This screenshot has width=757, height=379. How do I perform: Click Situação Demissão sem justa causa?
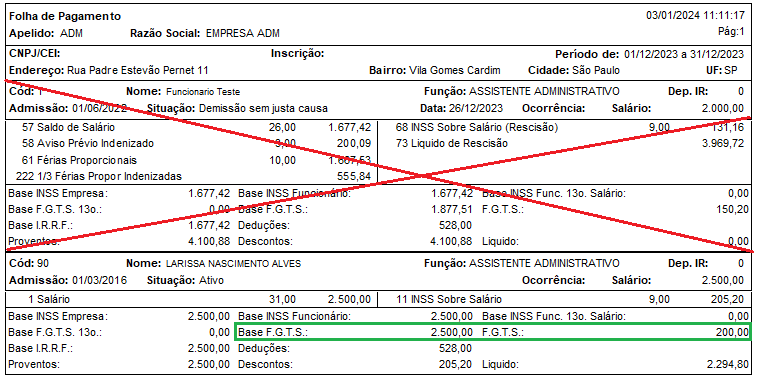(238, 108)
